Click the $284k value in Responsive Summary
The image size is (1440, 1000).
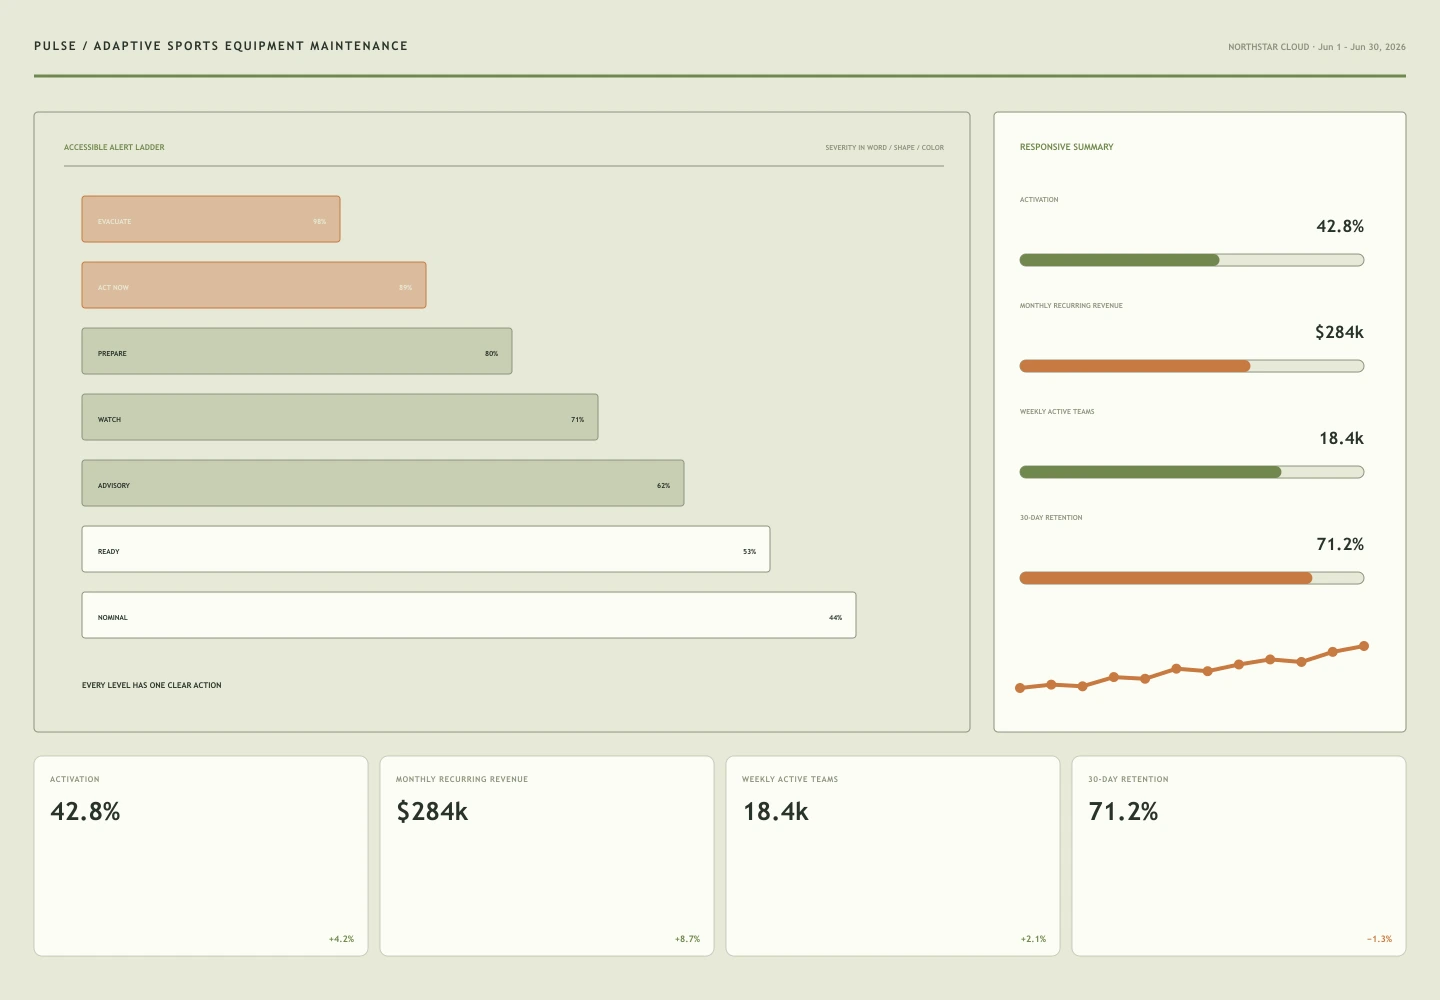1339,332
